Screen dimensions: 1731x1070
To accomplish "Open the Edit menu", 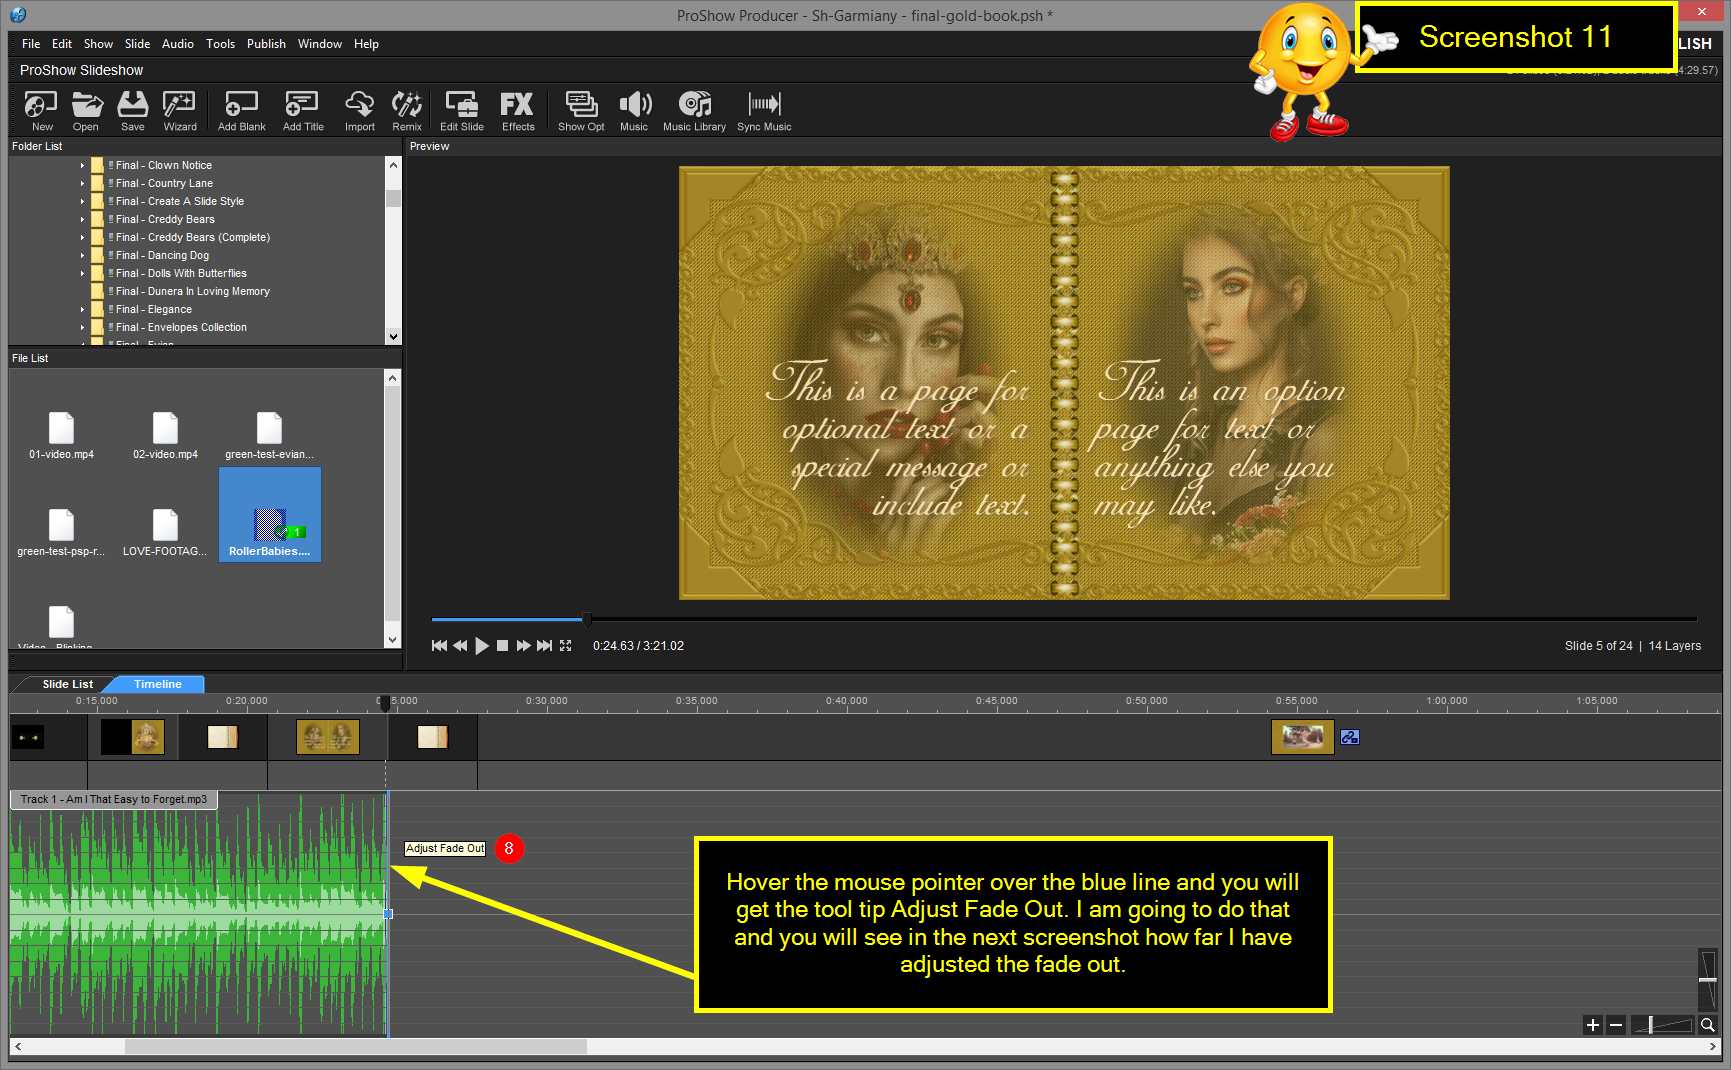I will click(62, 44).
